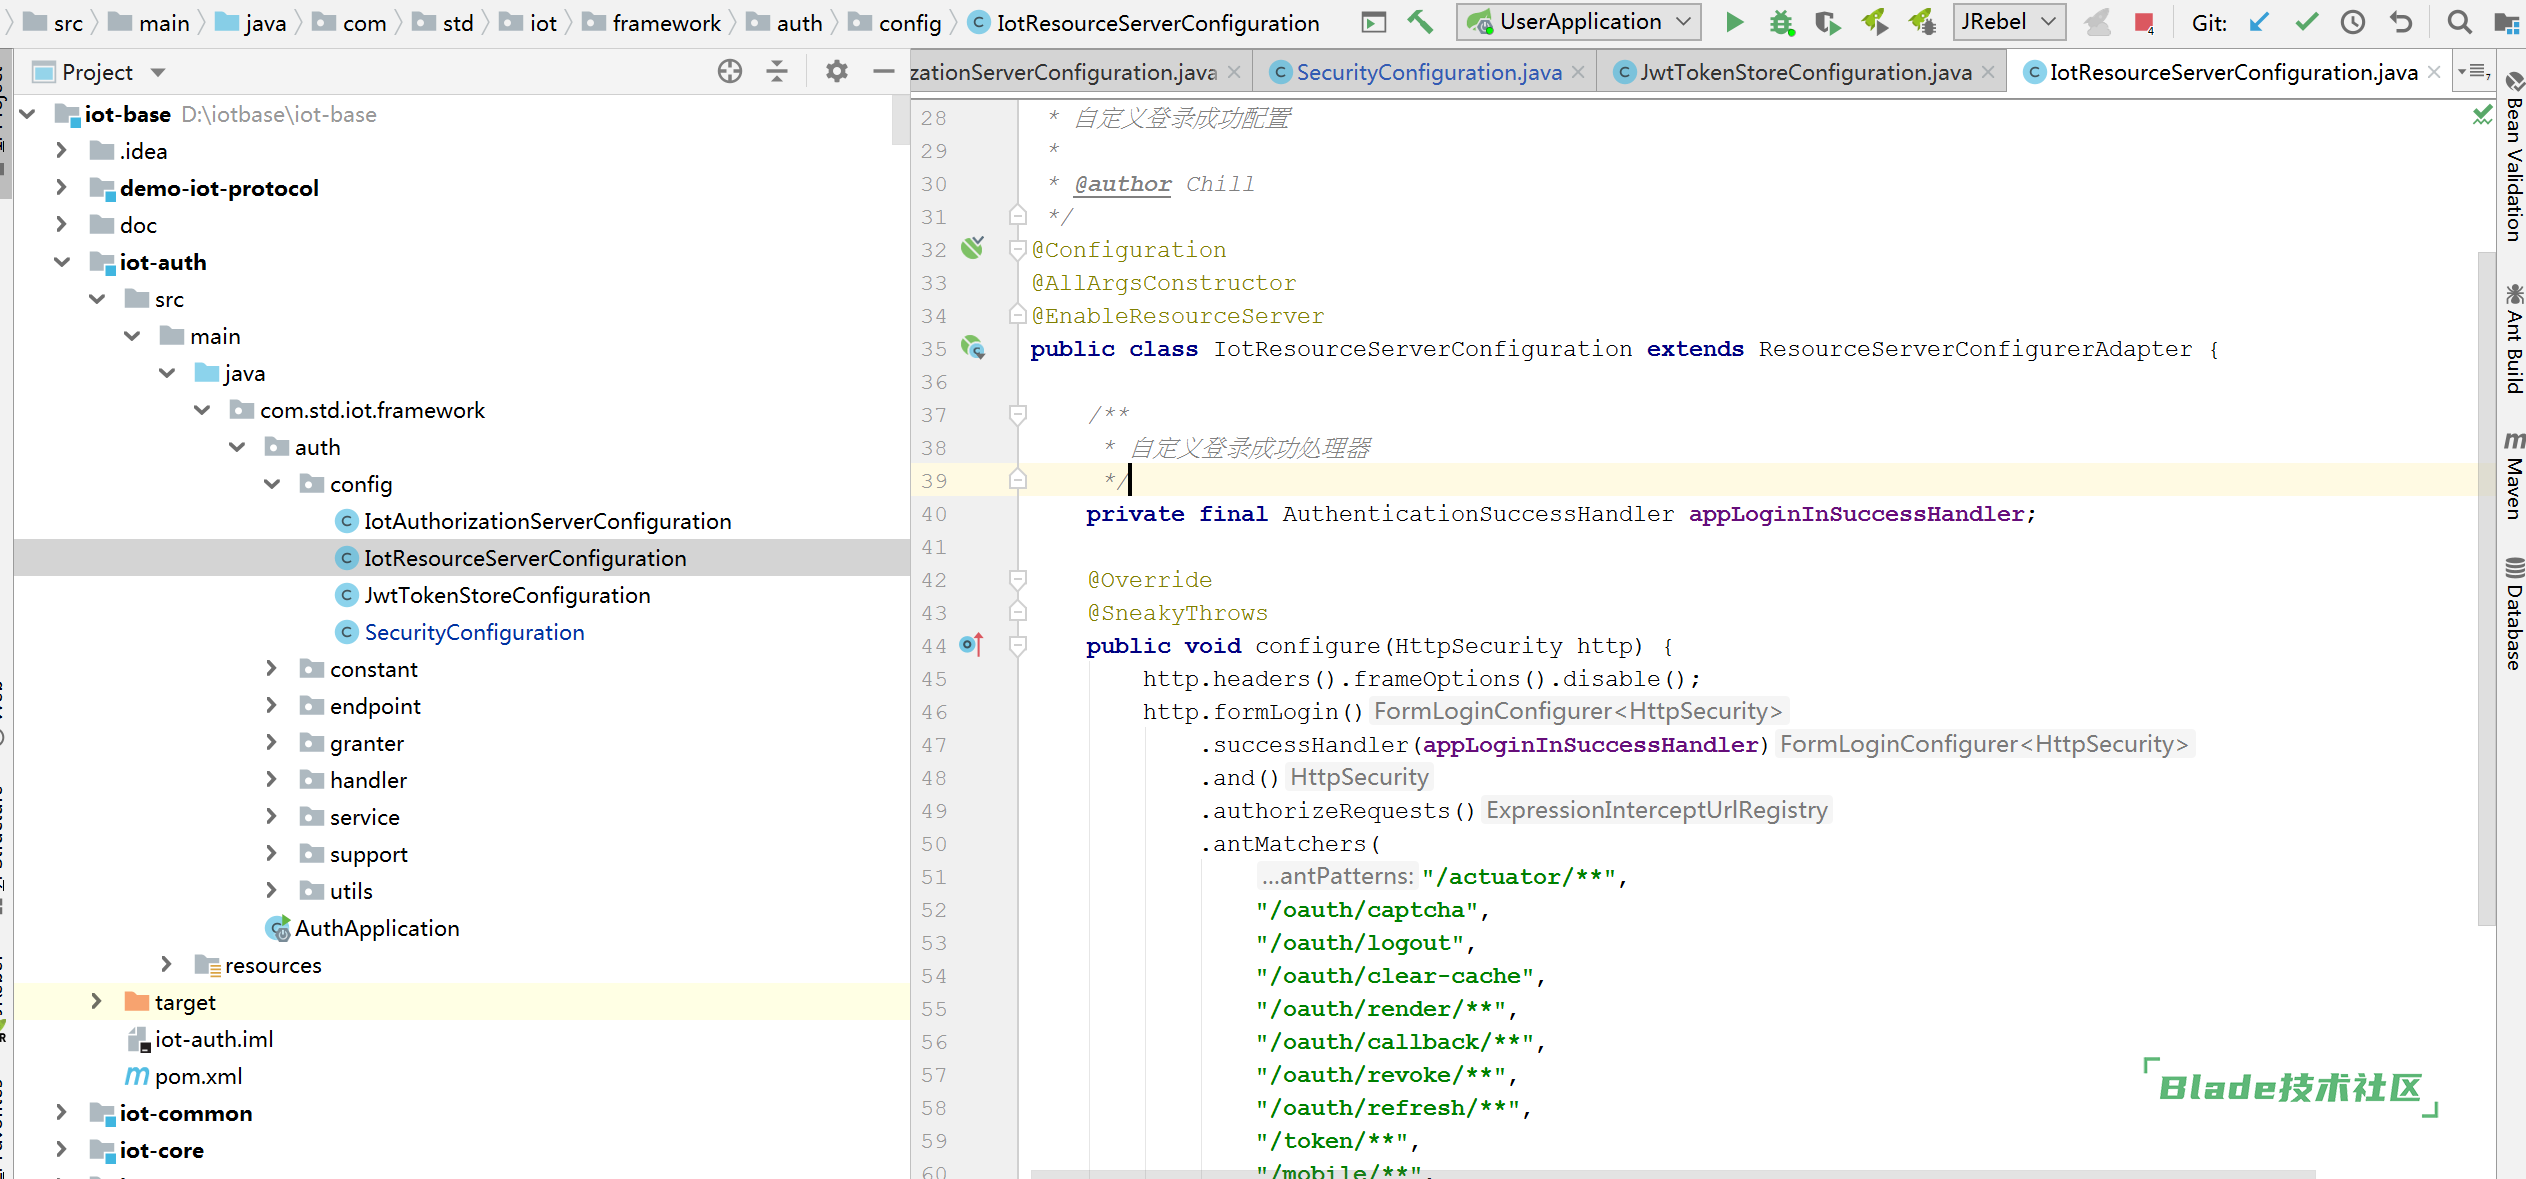Expand the .idea folder

tap(62, 150)
